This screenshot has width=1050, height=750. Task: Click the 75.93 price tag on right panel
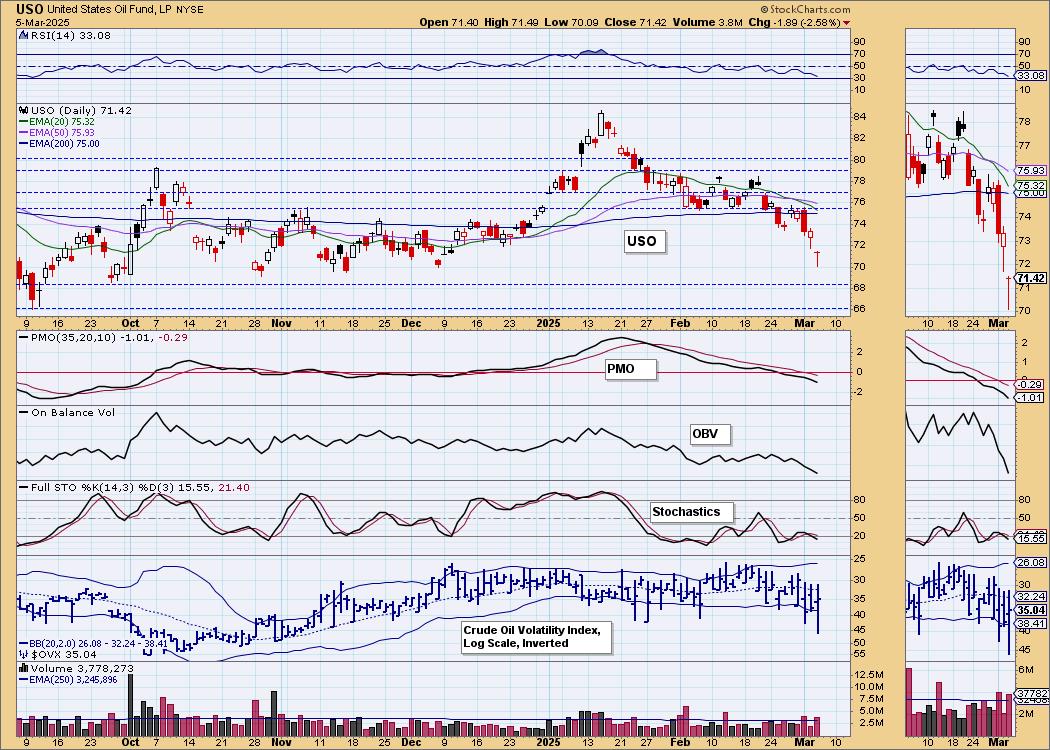pos(1032,171)
